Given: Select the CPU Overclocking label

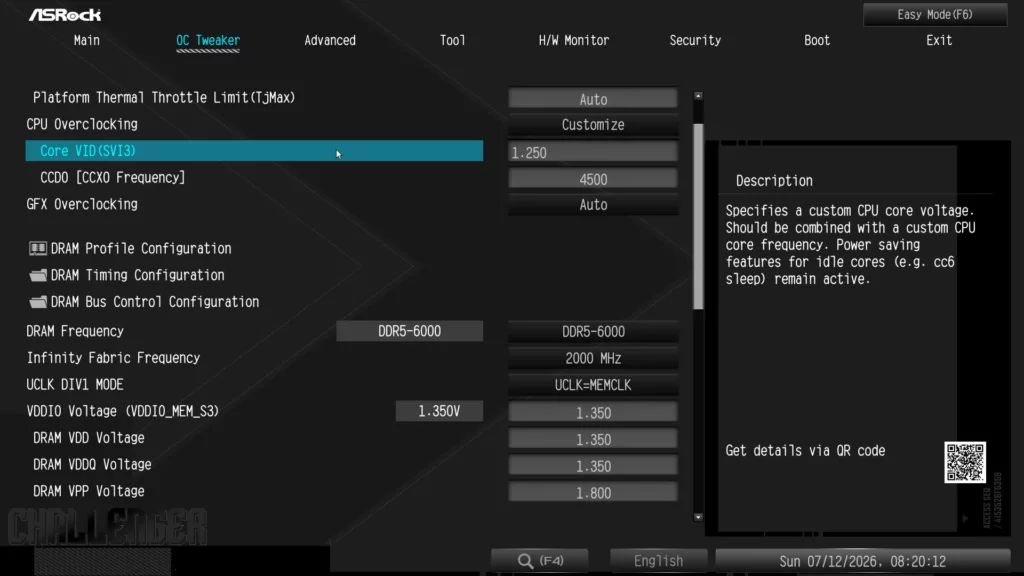Looking at the screenshot, I should 82,124.
